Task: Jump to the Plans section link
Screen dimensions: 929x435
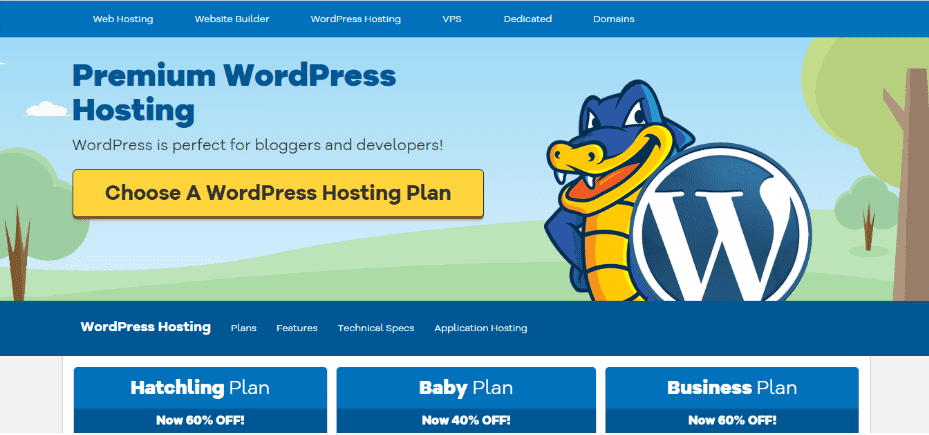Action: click(244, 328)
